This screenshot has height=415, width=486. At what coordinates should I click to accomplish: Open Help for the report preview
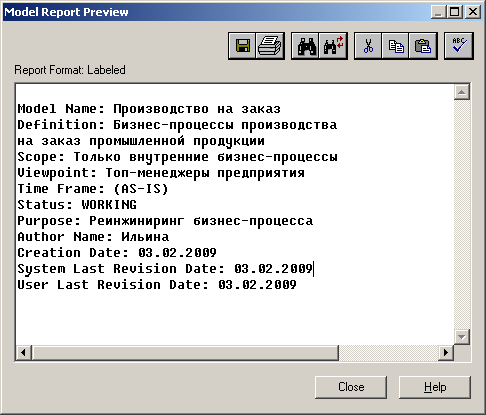click(435, 387)
